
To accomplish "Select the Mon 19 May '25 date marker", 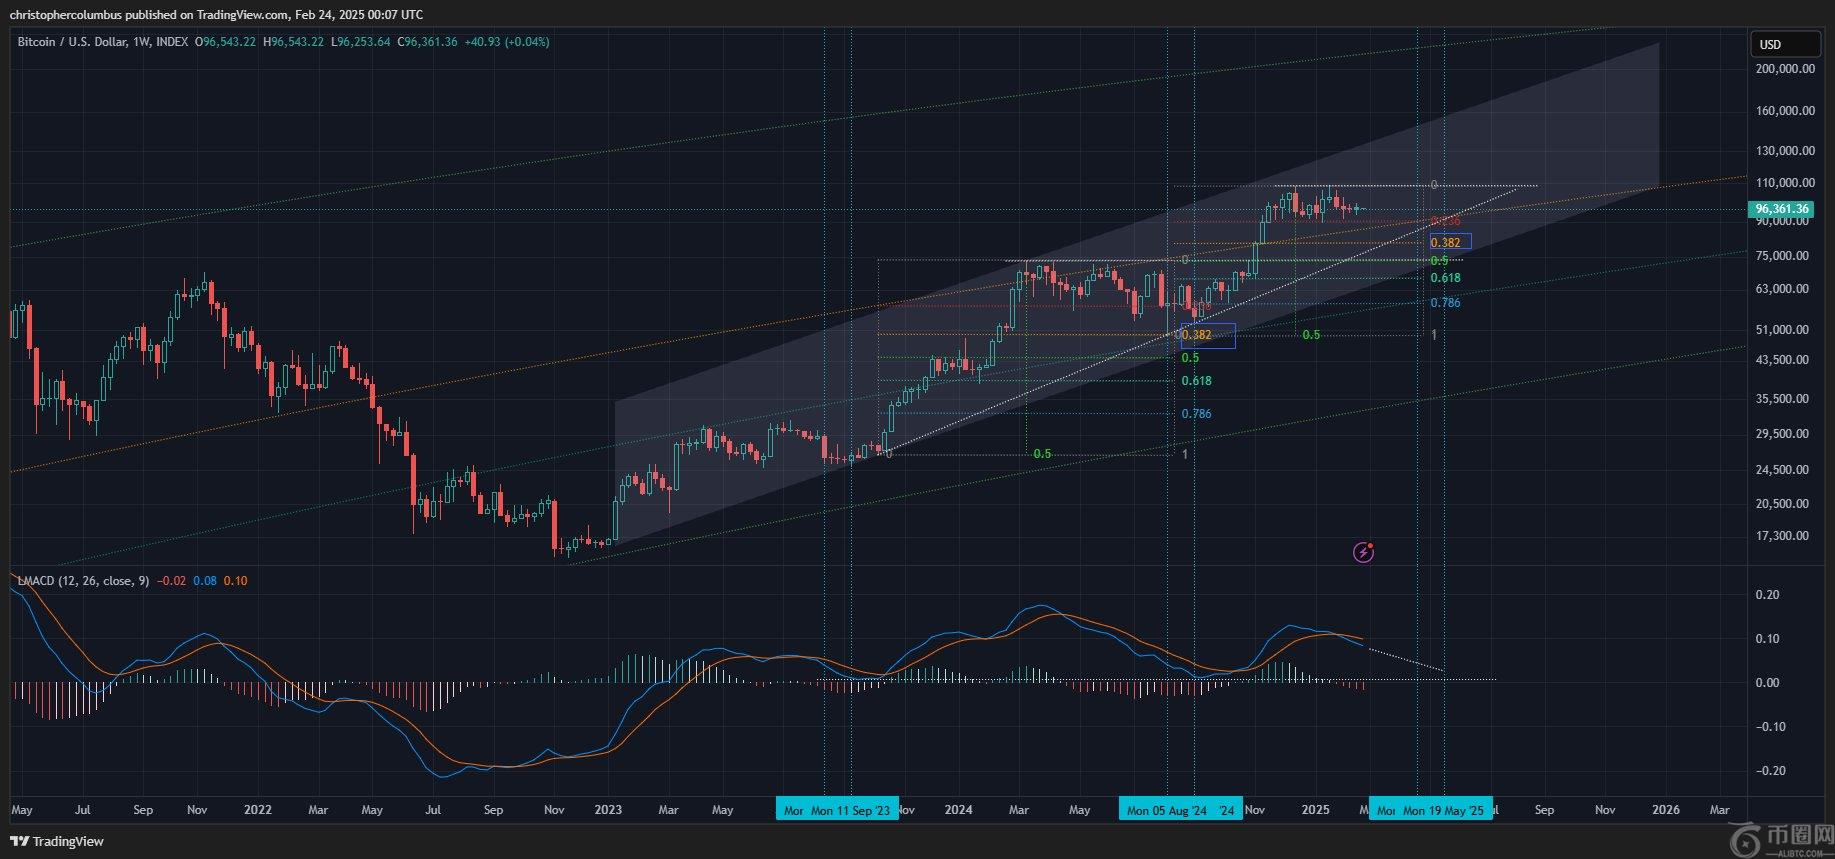I will 1443,810.
